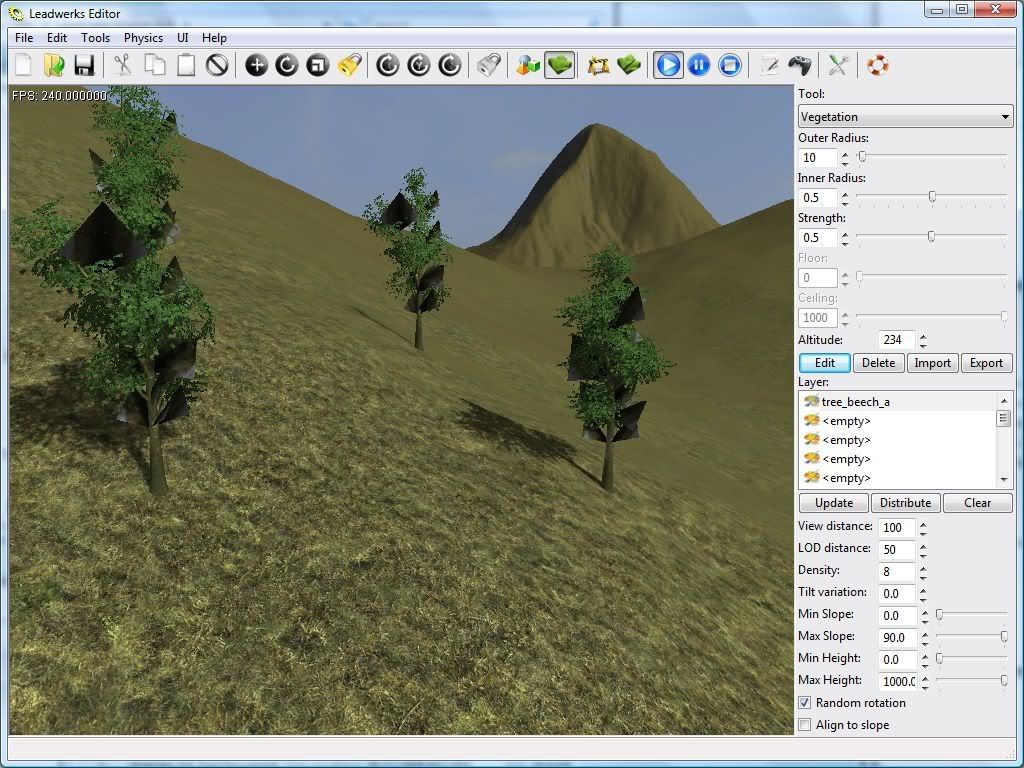
Task: Click the Inner Radius slider handle
Action: tap(932, 197)
